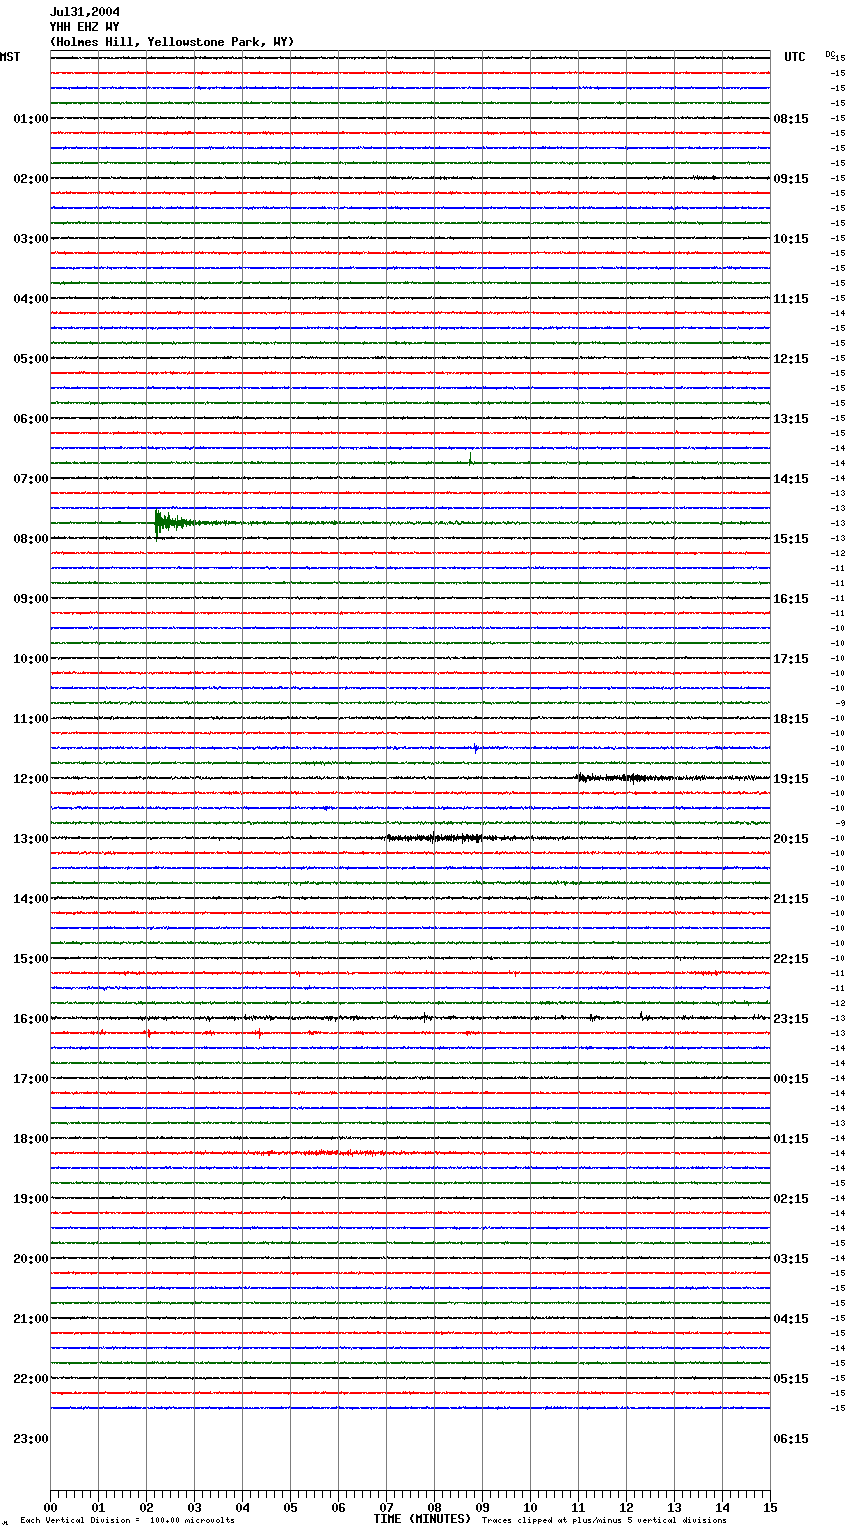Click the UTC time zone label
This screenshot has width=850, height=1534.
click(x=795, y=57)
